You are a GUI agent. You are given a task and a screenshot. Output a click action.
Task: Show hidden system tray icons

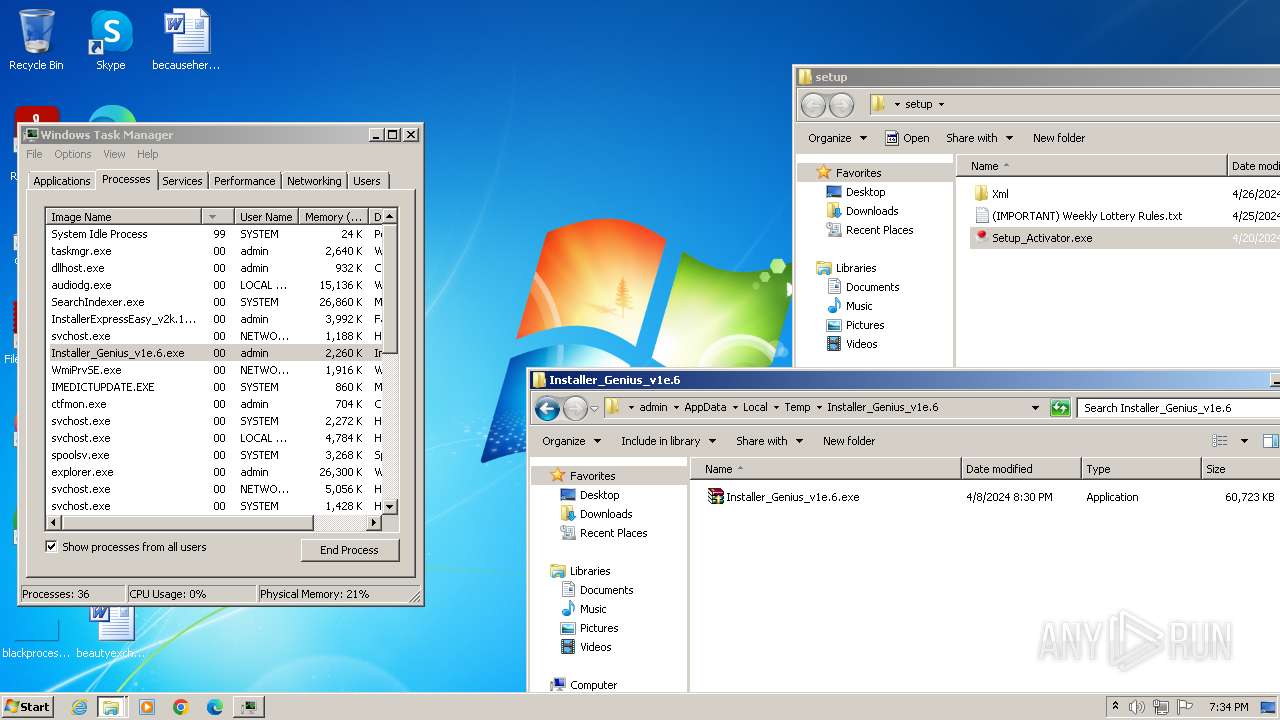tap(1115, 707)
